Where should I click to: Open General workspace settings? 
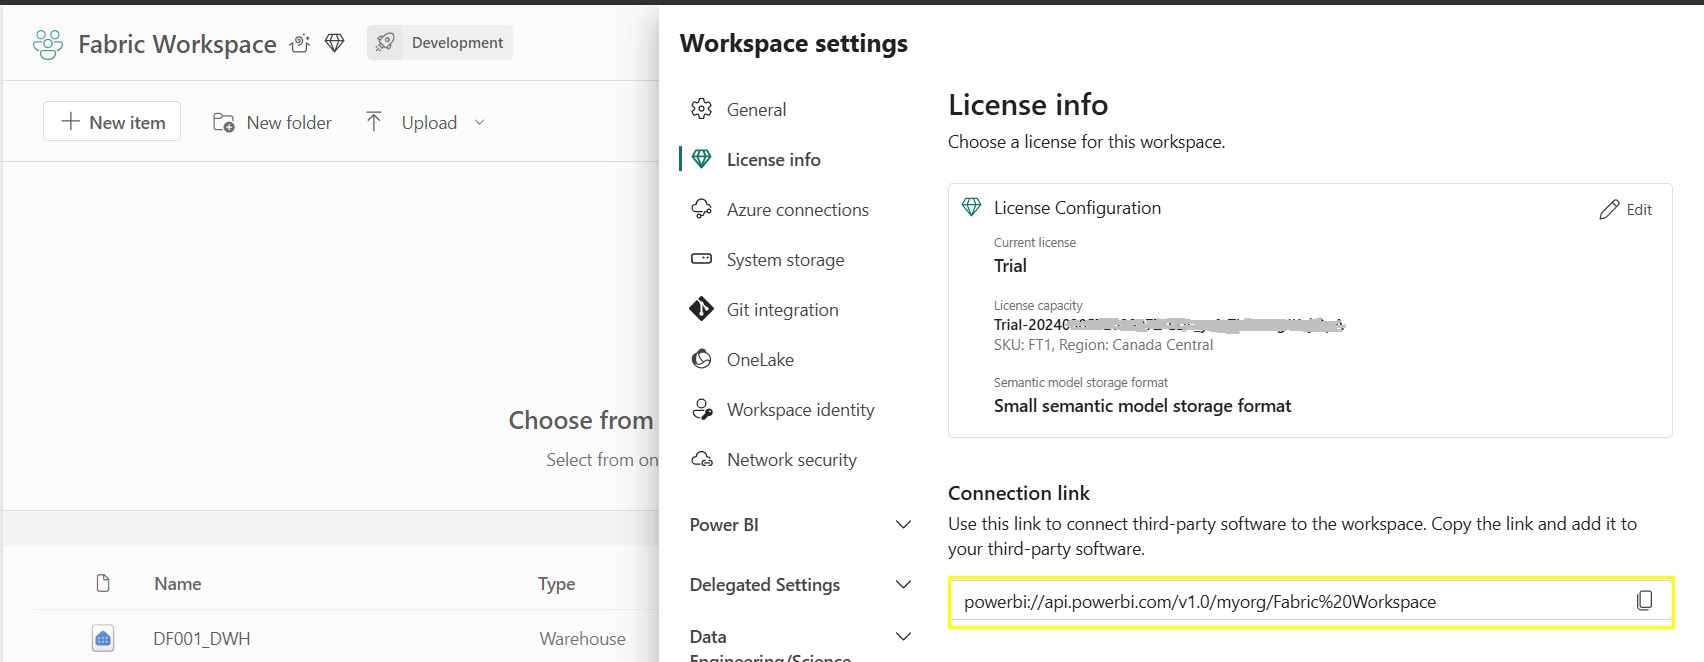pos(755,110)
